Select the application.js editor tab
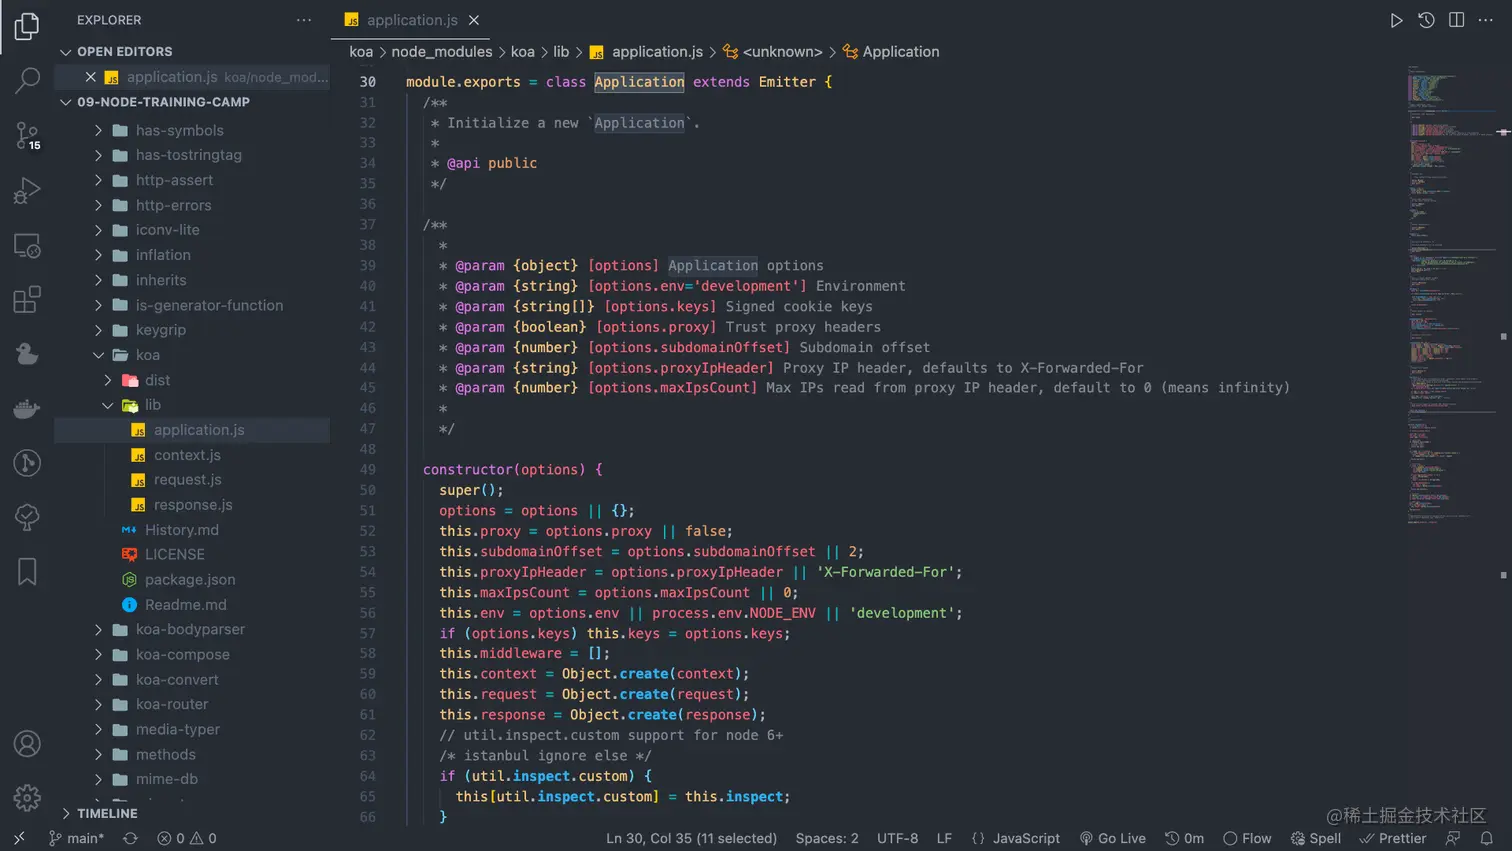This screenshot has height=851, width=1512. [410, 20]
